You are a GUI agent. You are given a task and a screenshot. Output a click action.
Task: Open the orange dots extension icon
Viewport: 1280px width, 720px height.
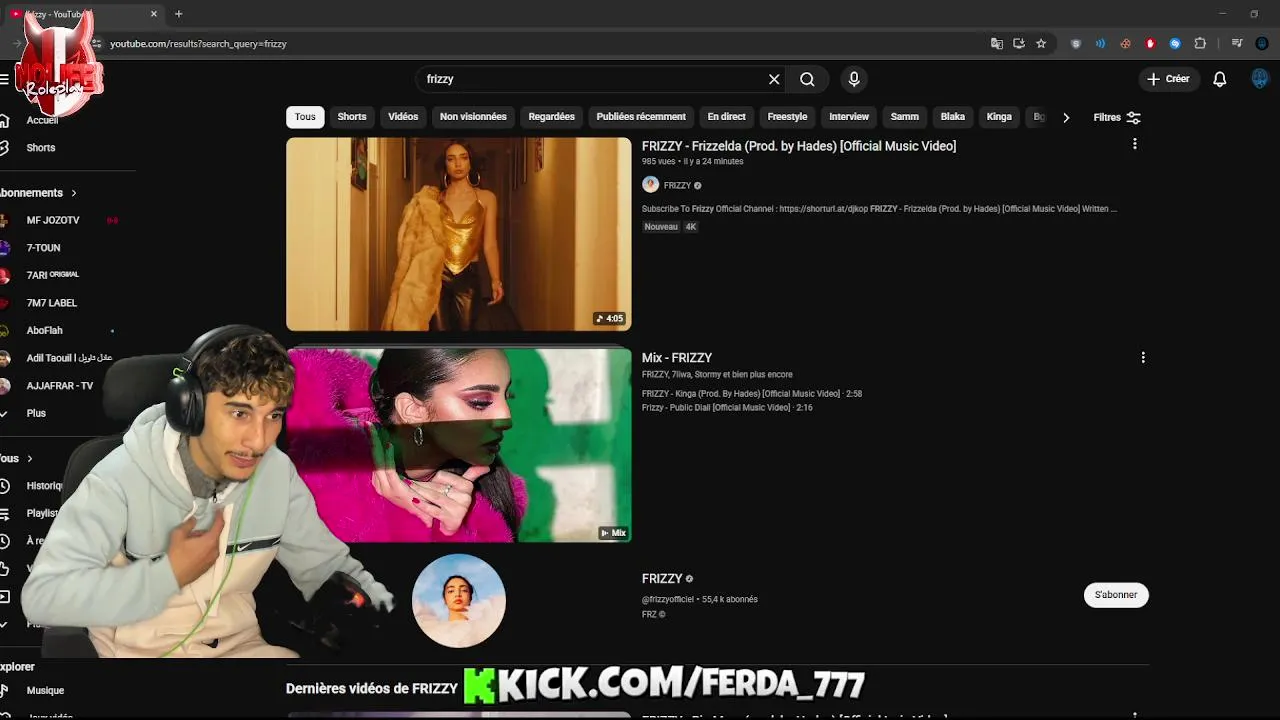point(1125,44)
